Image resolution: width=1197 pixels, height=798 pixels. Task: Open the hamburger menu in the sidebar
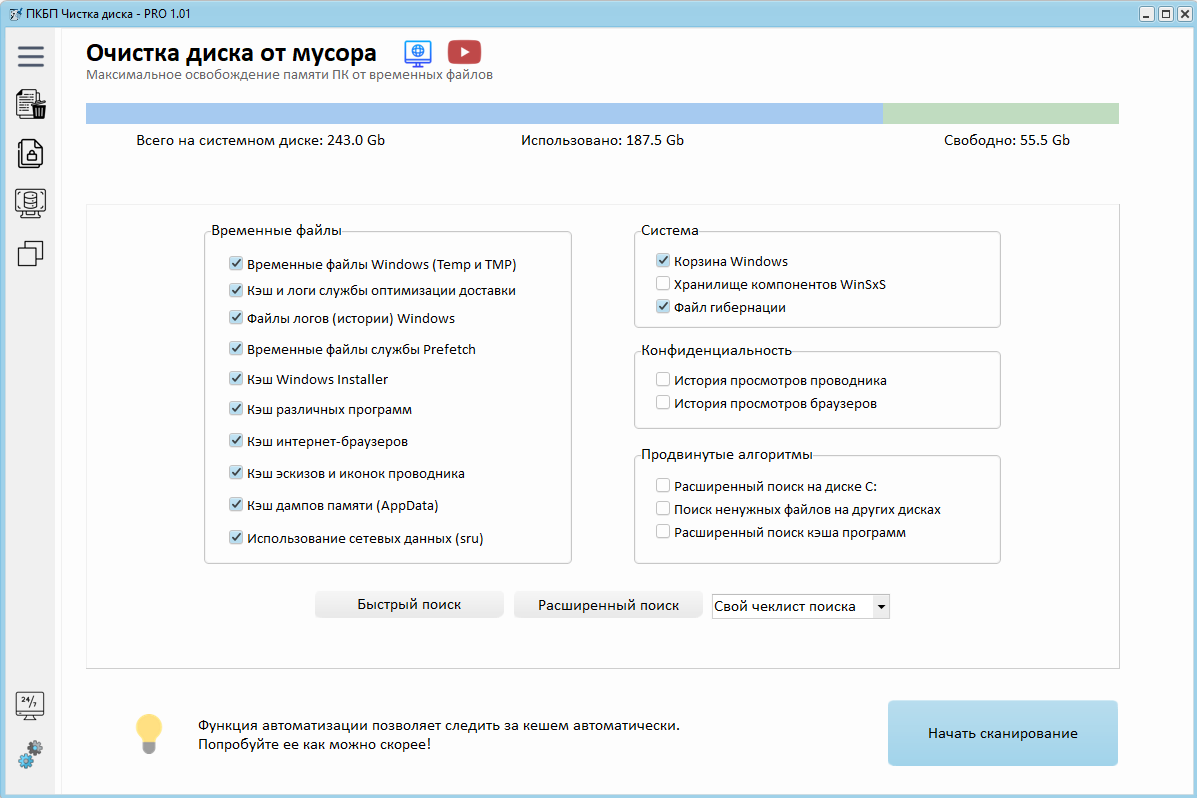click(x=31, y=56)
